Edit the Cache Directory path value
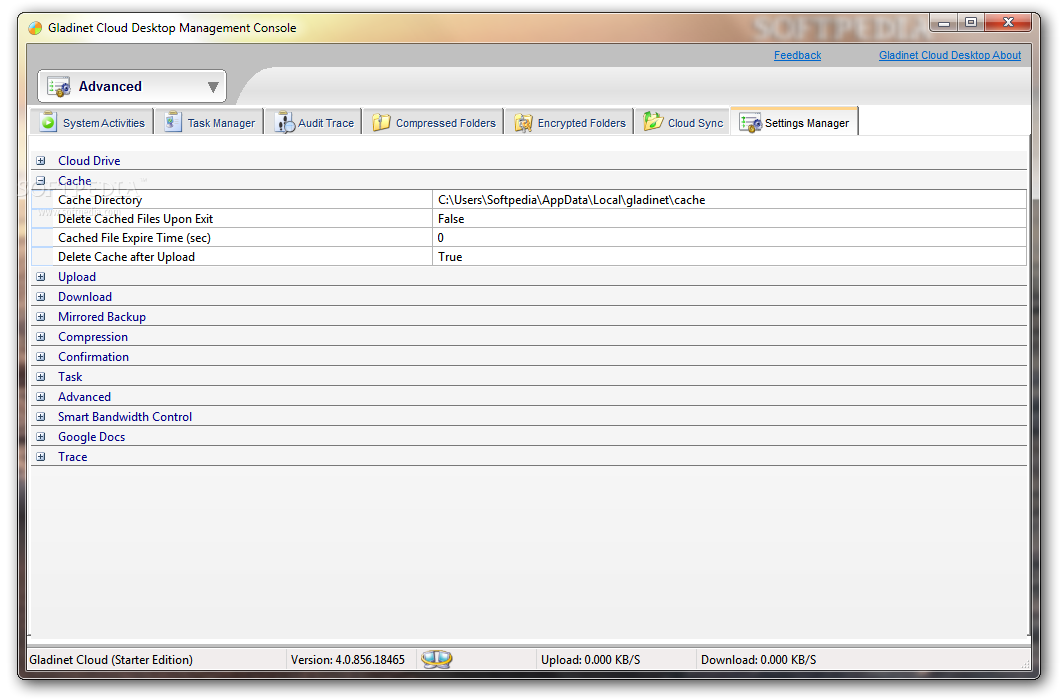Image resolution: width=1061 pixels, height=700 pixels. [729, 200]
